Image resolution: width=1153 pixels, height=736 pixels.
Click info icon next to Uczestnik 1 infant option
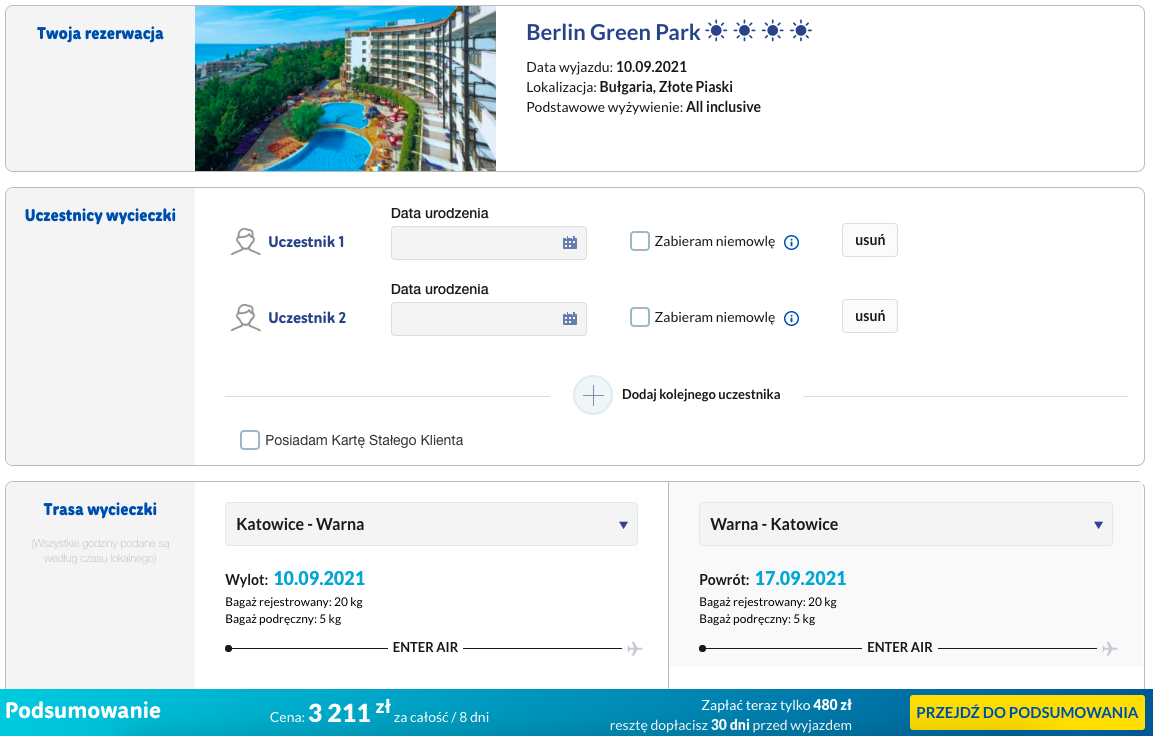[x=791, y=242]
